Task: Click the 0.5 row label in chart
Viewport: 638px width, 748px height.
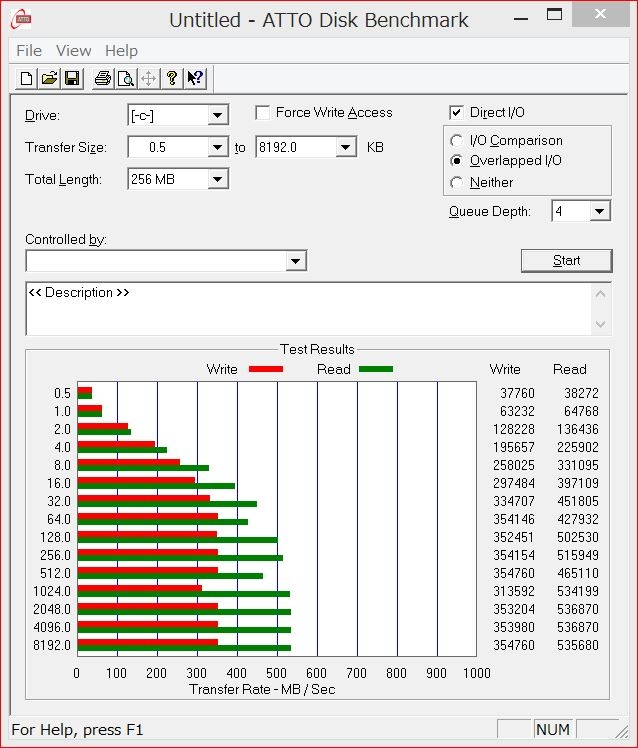Action: (x=62, y=393)
